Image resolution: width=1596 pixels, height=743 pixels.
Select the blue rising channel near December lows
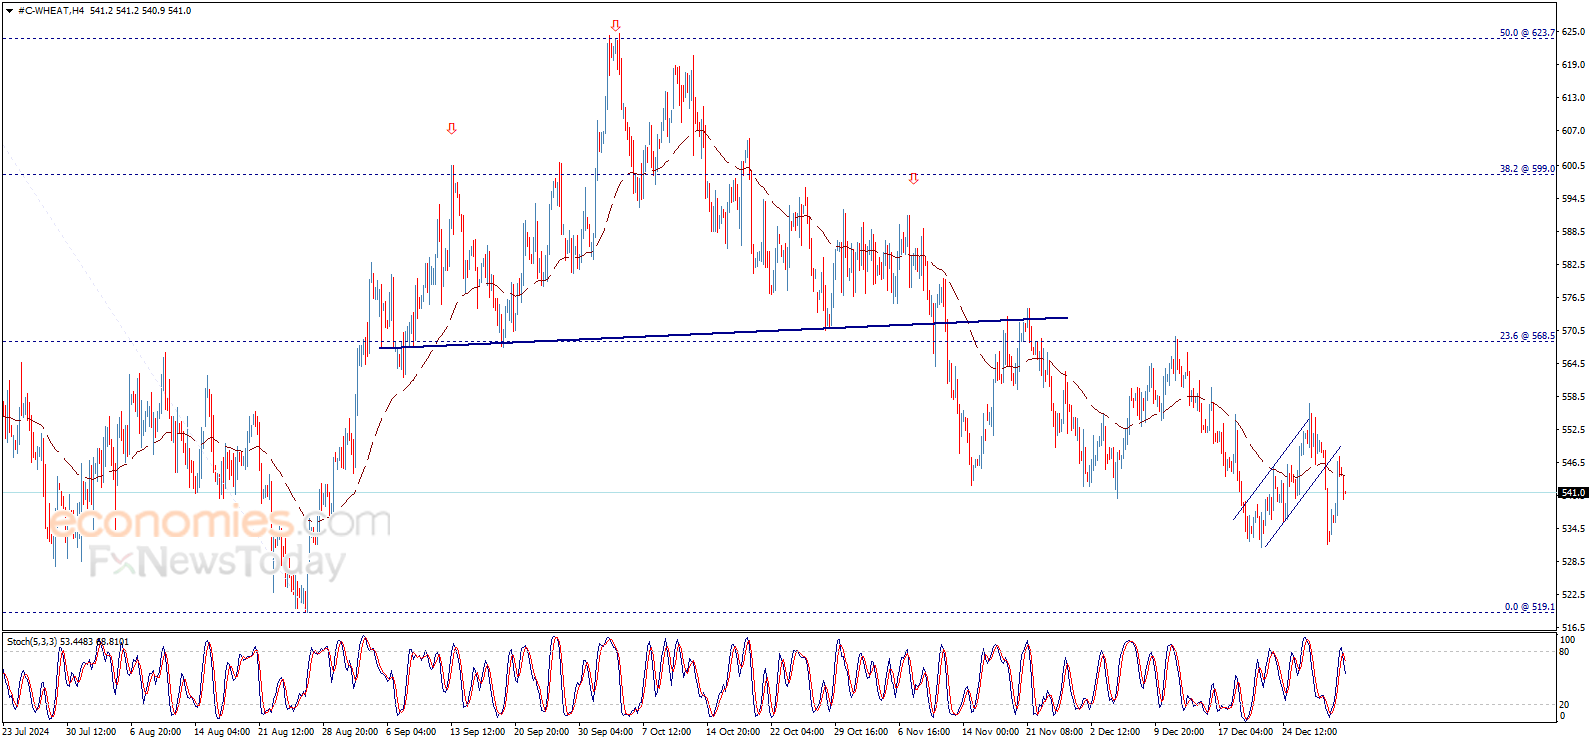tap(1288, 483)
